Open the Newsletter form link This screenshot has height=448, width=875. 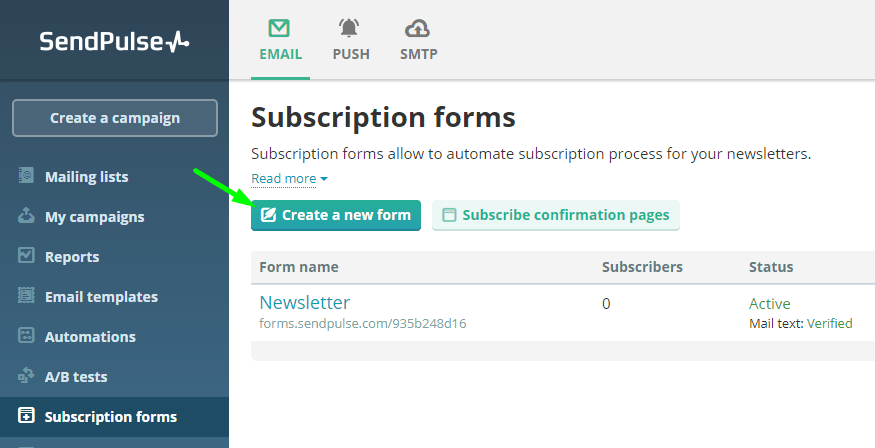point(305,303)
